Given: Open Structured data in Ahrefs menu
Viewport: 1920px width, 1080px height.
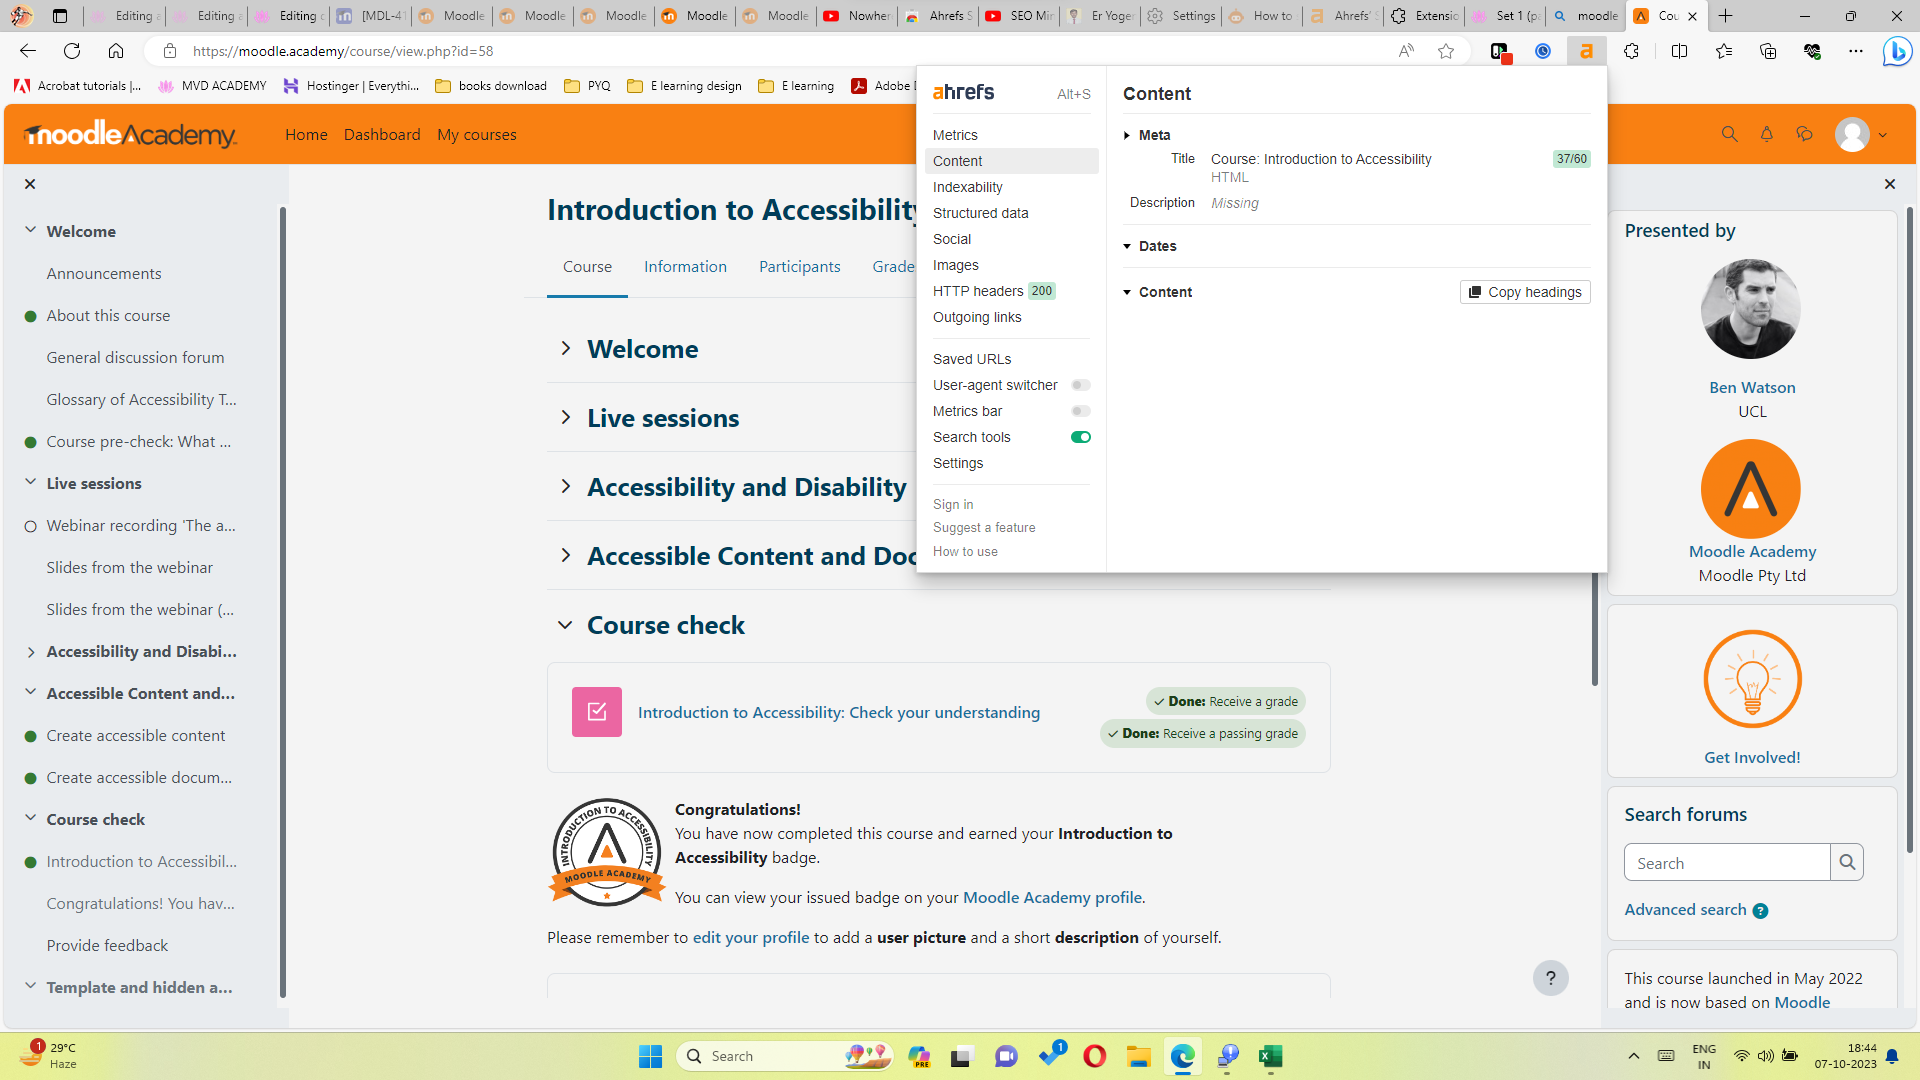Looking at the screenshot, I should coord(980,213).
